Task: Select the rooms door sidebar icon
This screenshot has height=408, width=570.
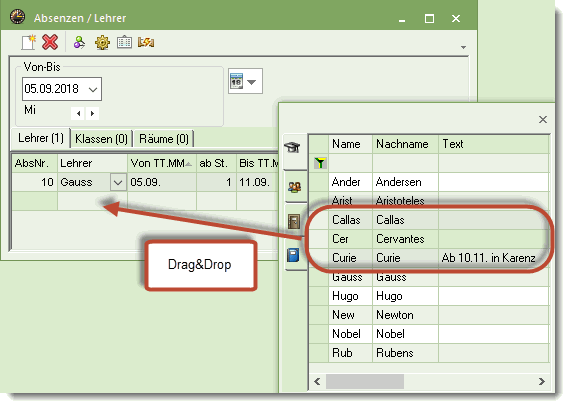Action: 294,221
